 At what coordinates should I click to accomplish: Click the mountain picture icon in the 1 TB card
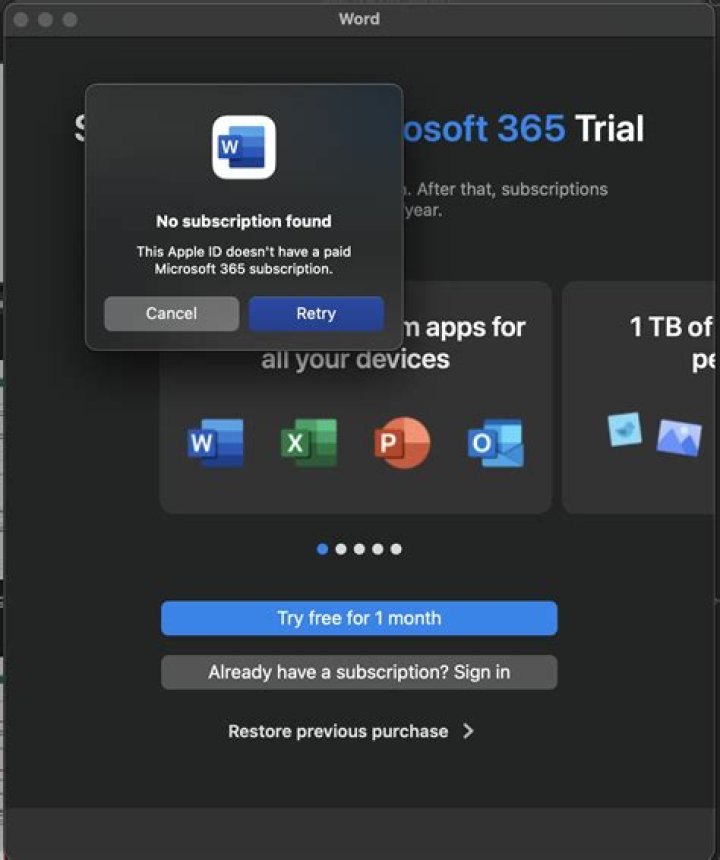(x=679, y=437)
